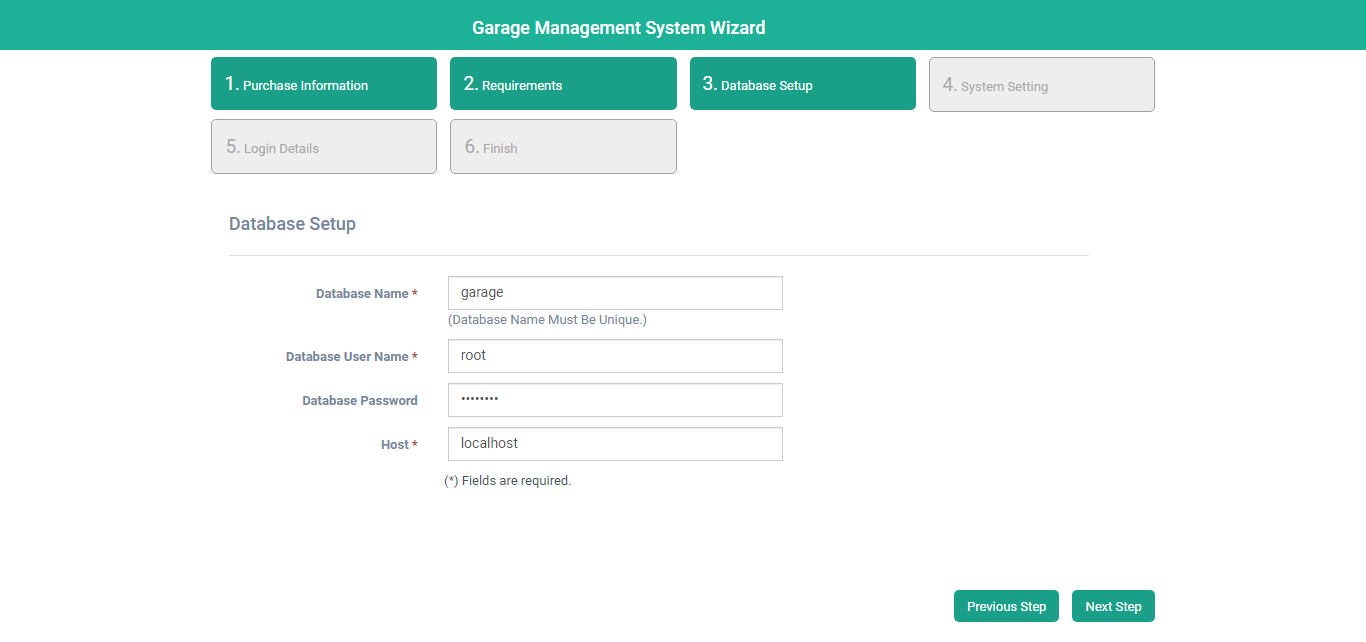Click the Database Name field containing garage
Viewport: 1366px width, 642px height.
point(615,293)
